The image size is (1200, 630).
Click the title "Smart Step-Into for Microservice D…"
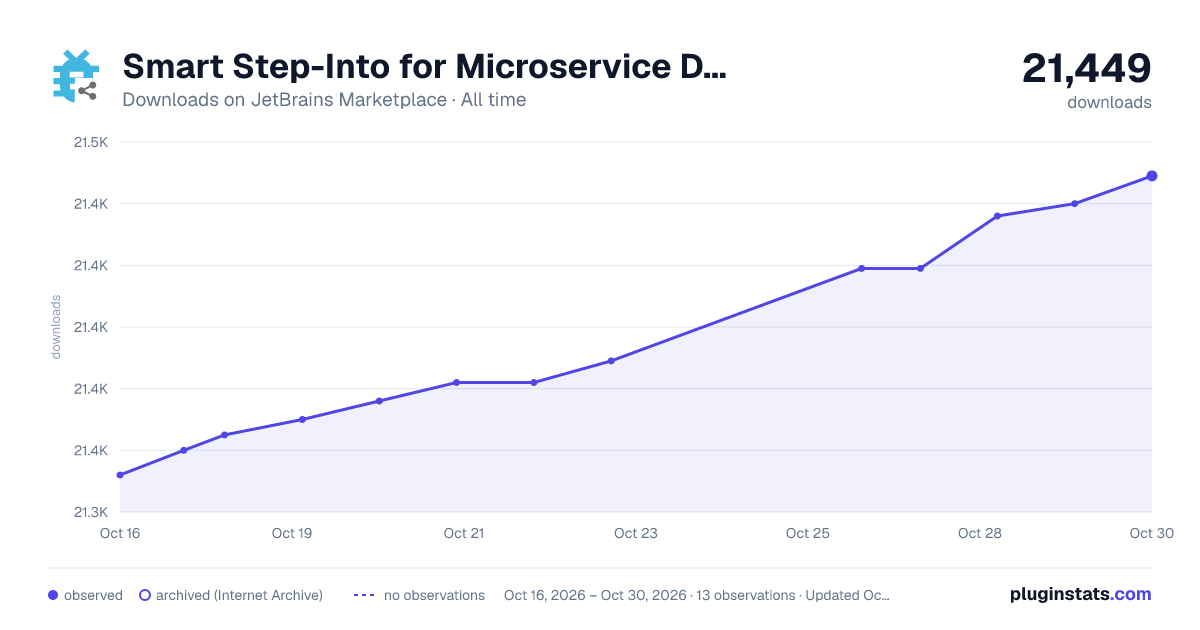click(424, 67)
